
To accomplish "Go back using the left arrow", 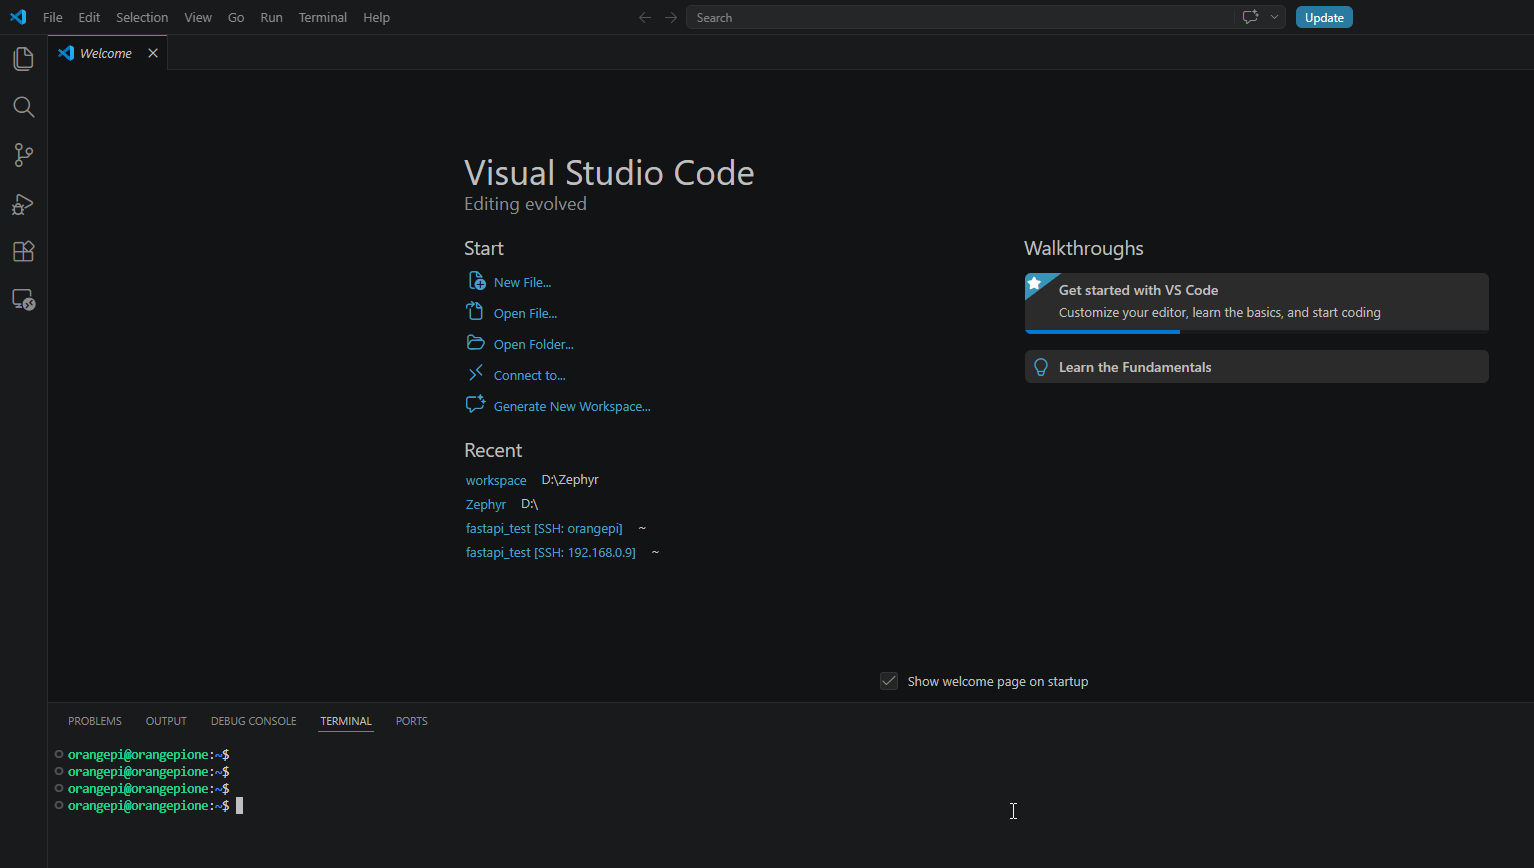I will [645, 17].
